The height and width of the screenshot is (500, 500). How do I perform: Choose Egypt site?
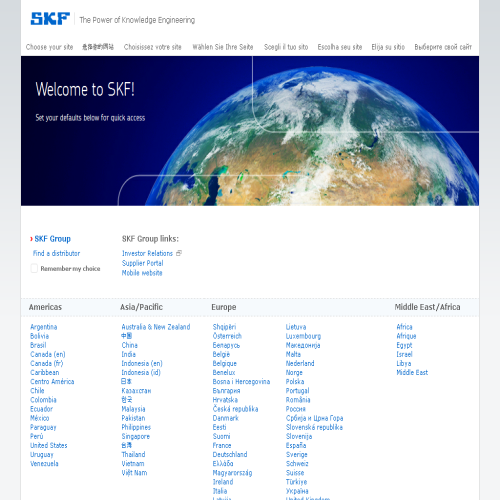tap(404, 345)
